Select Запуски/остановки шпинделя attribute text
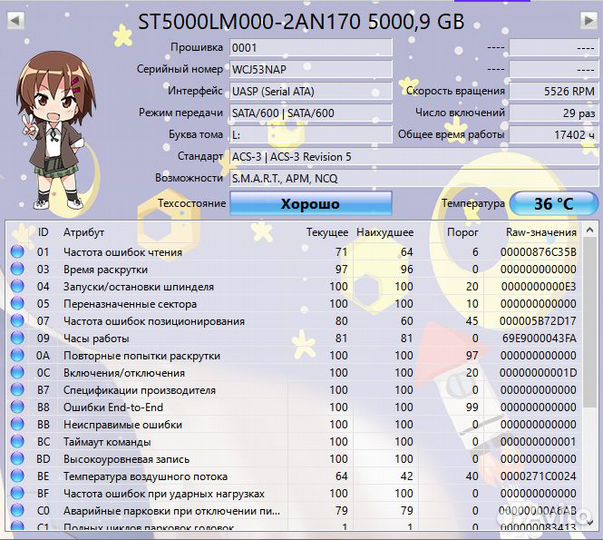603x540 pixels. coord(138,287)
